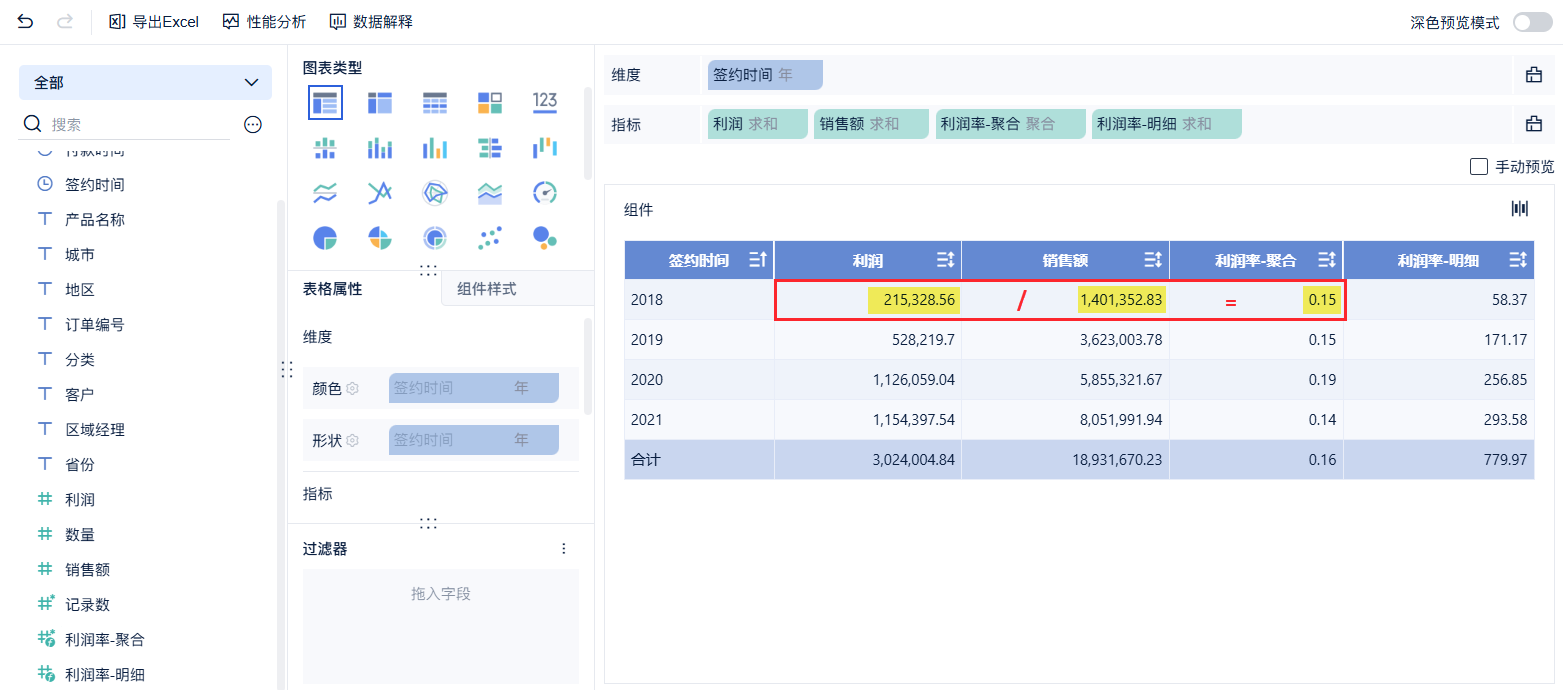
Task: Toggle the 深色预览模式 switch
Action: pyautogui.click(x=1532, y=22)
